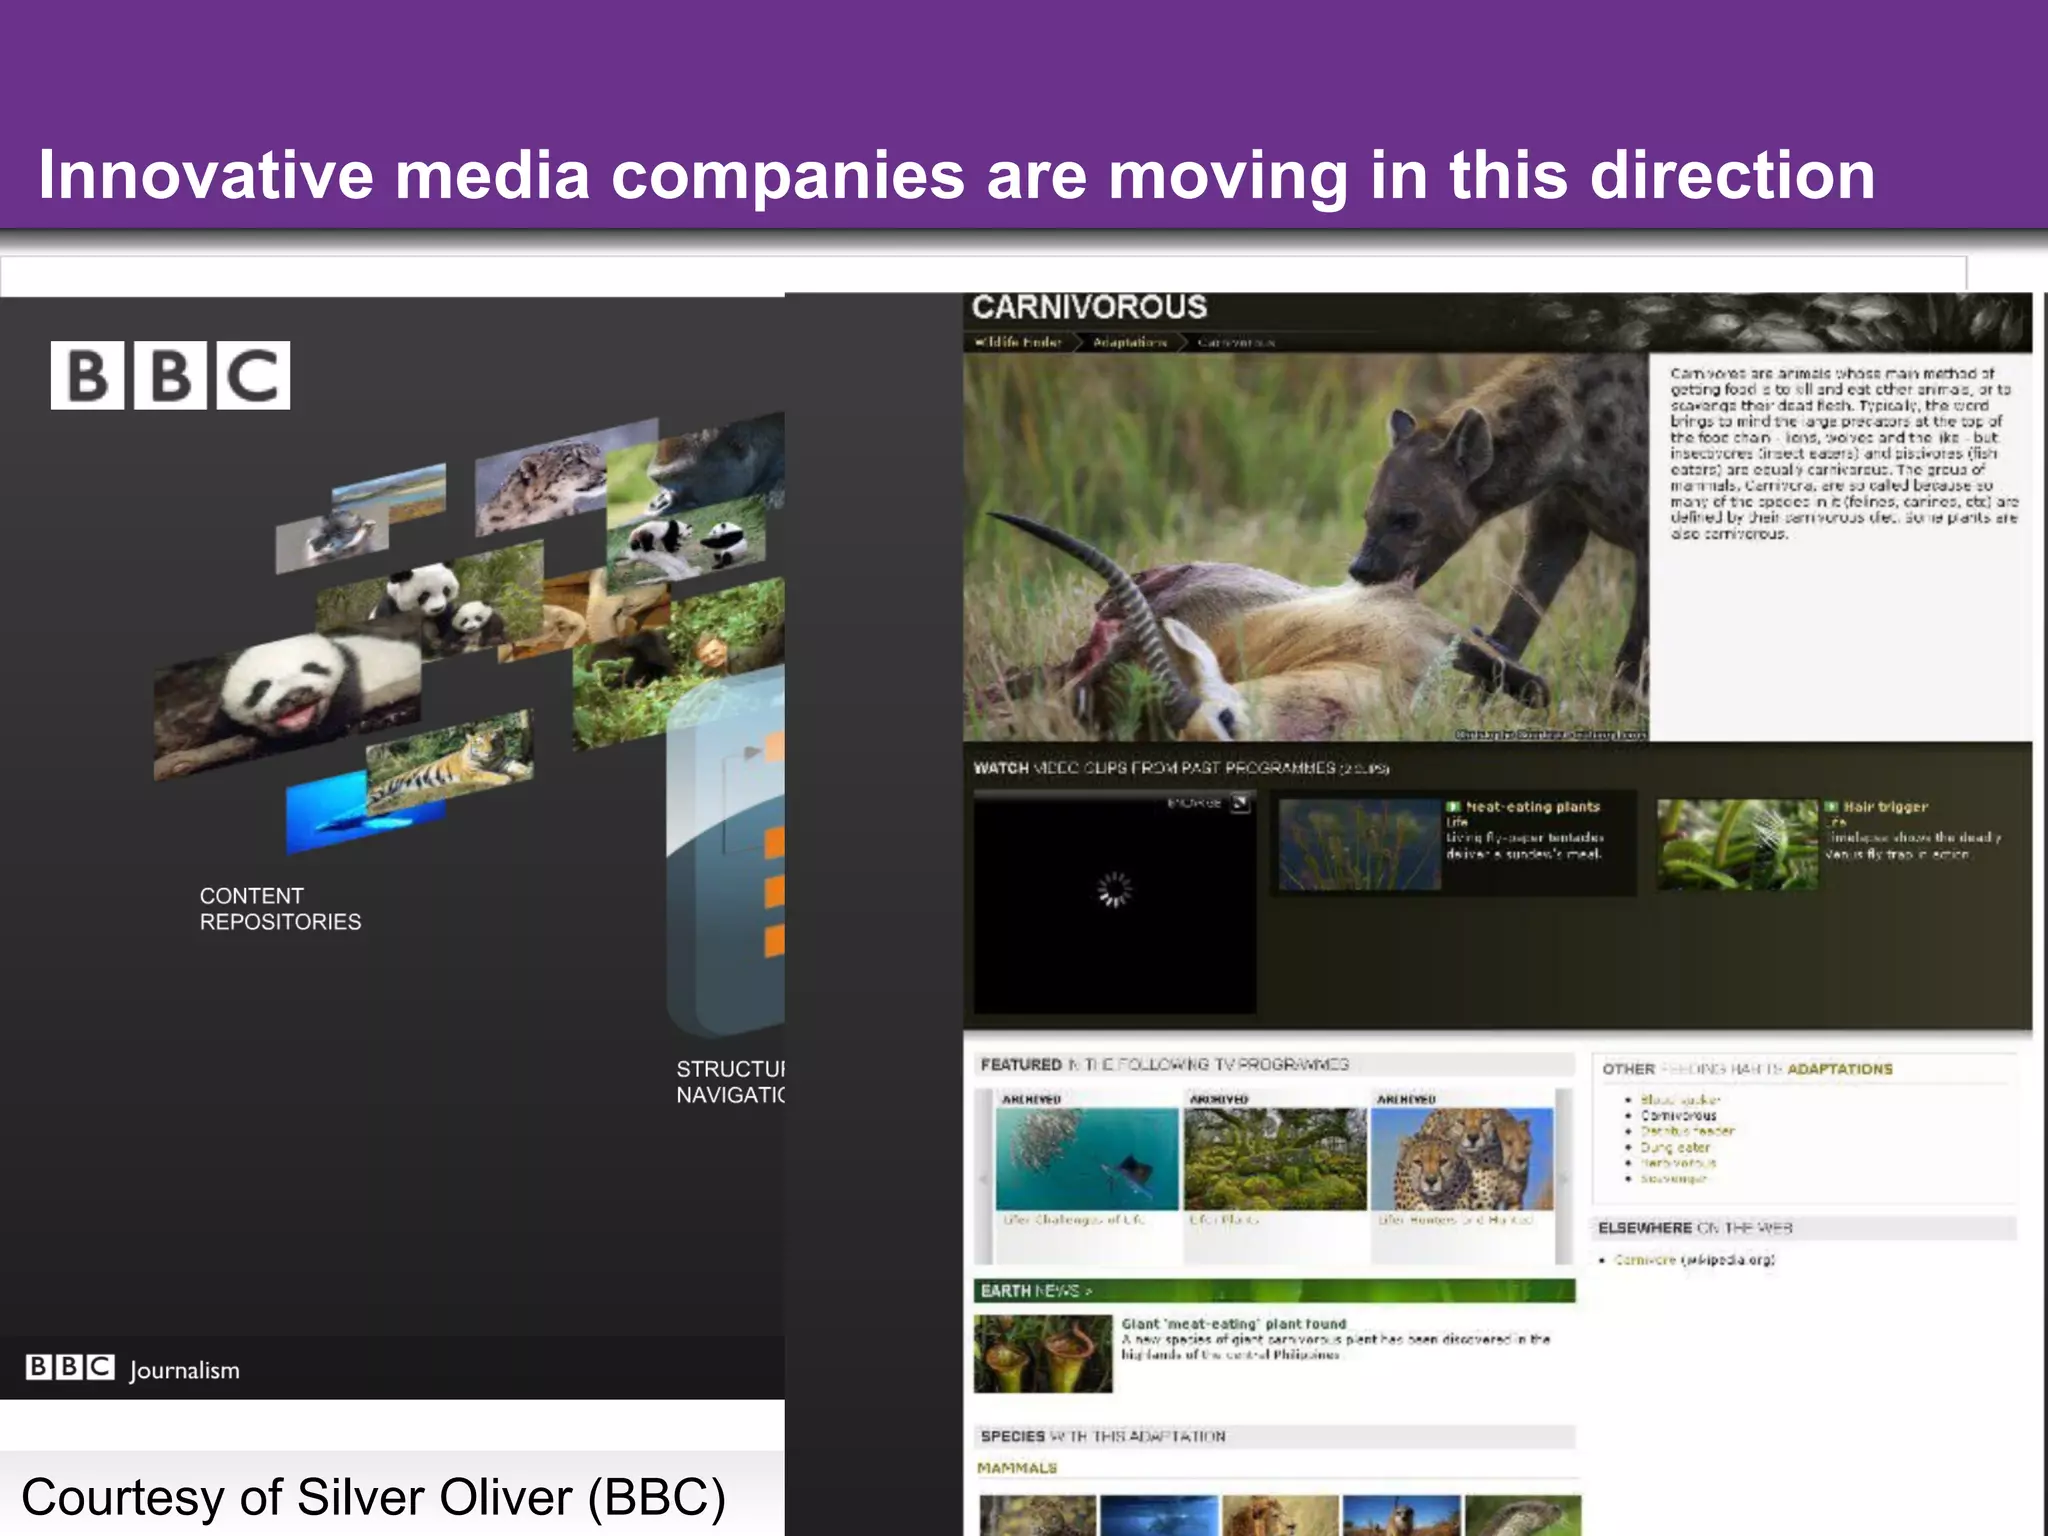This screenshot has height=1536, width=2048.
Task: Open the otter species thumbnail at far right
Action: 1522,1515
